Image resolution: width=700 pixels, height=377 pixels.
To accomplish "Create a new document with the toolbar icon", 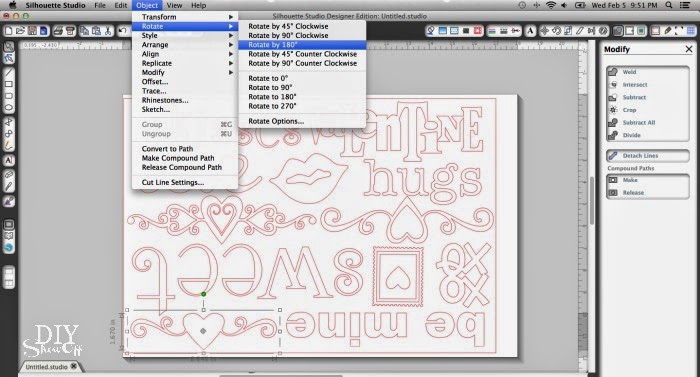I will tap(8, 31).
